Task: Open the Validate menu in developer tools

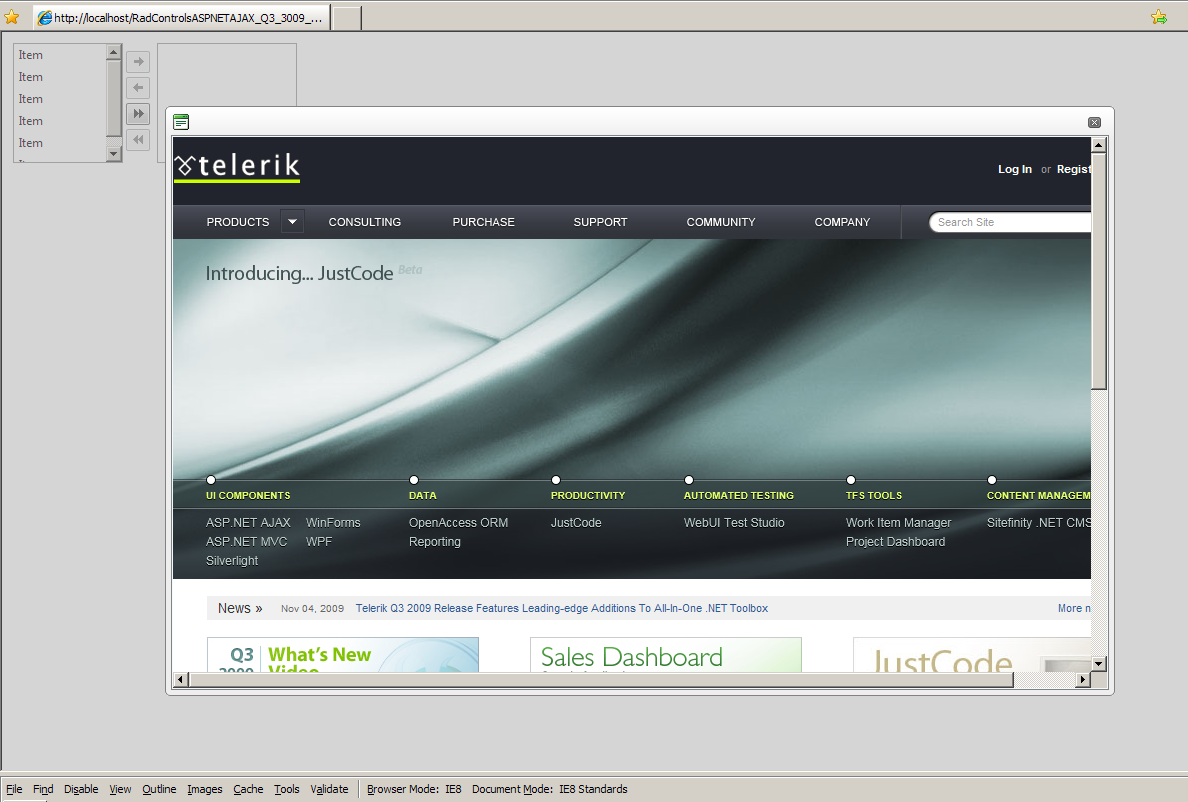Action: [x=329, y=789]
